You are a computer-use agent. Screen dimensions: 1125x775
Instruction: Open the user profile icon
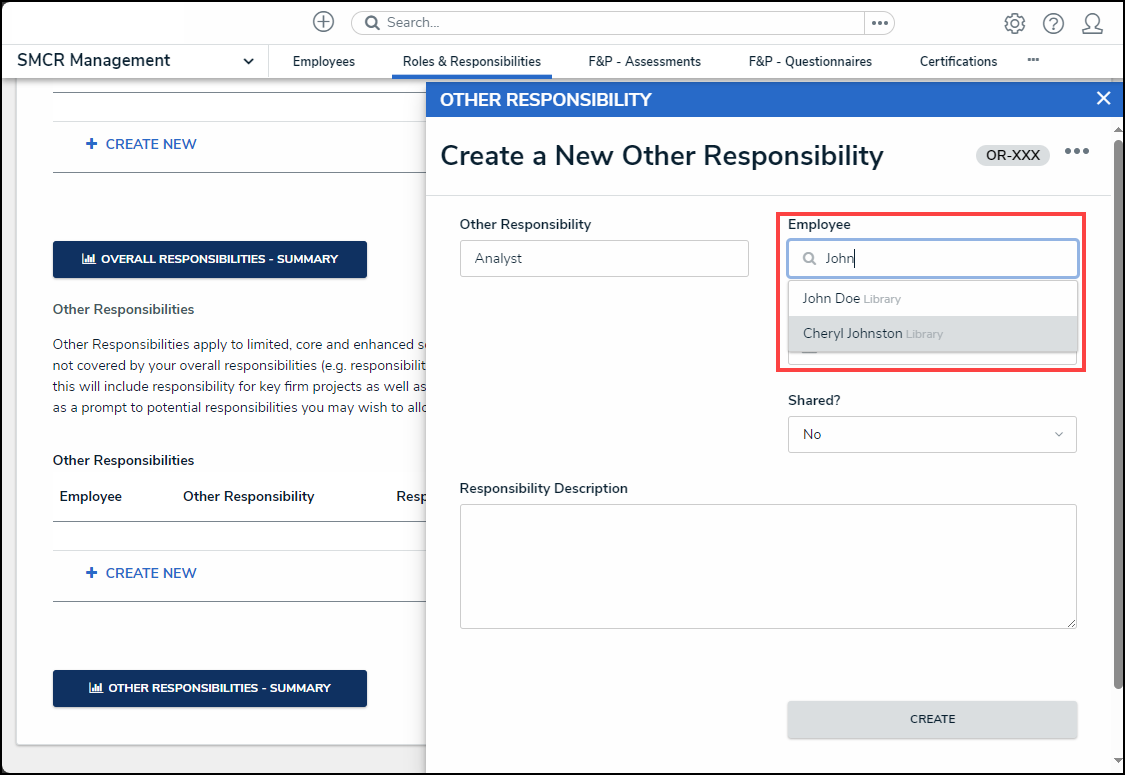[1092, 23]
